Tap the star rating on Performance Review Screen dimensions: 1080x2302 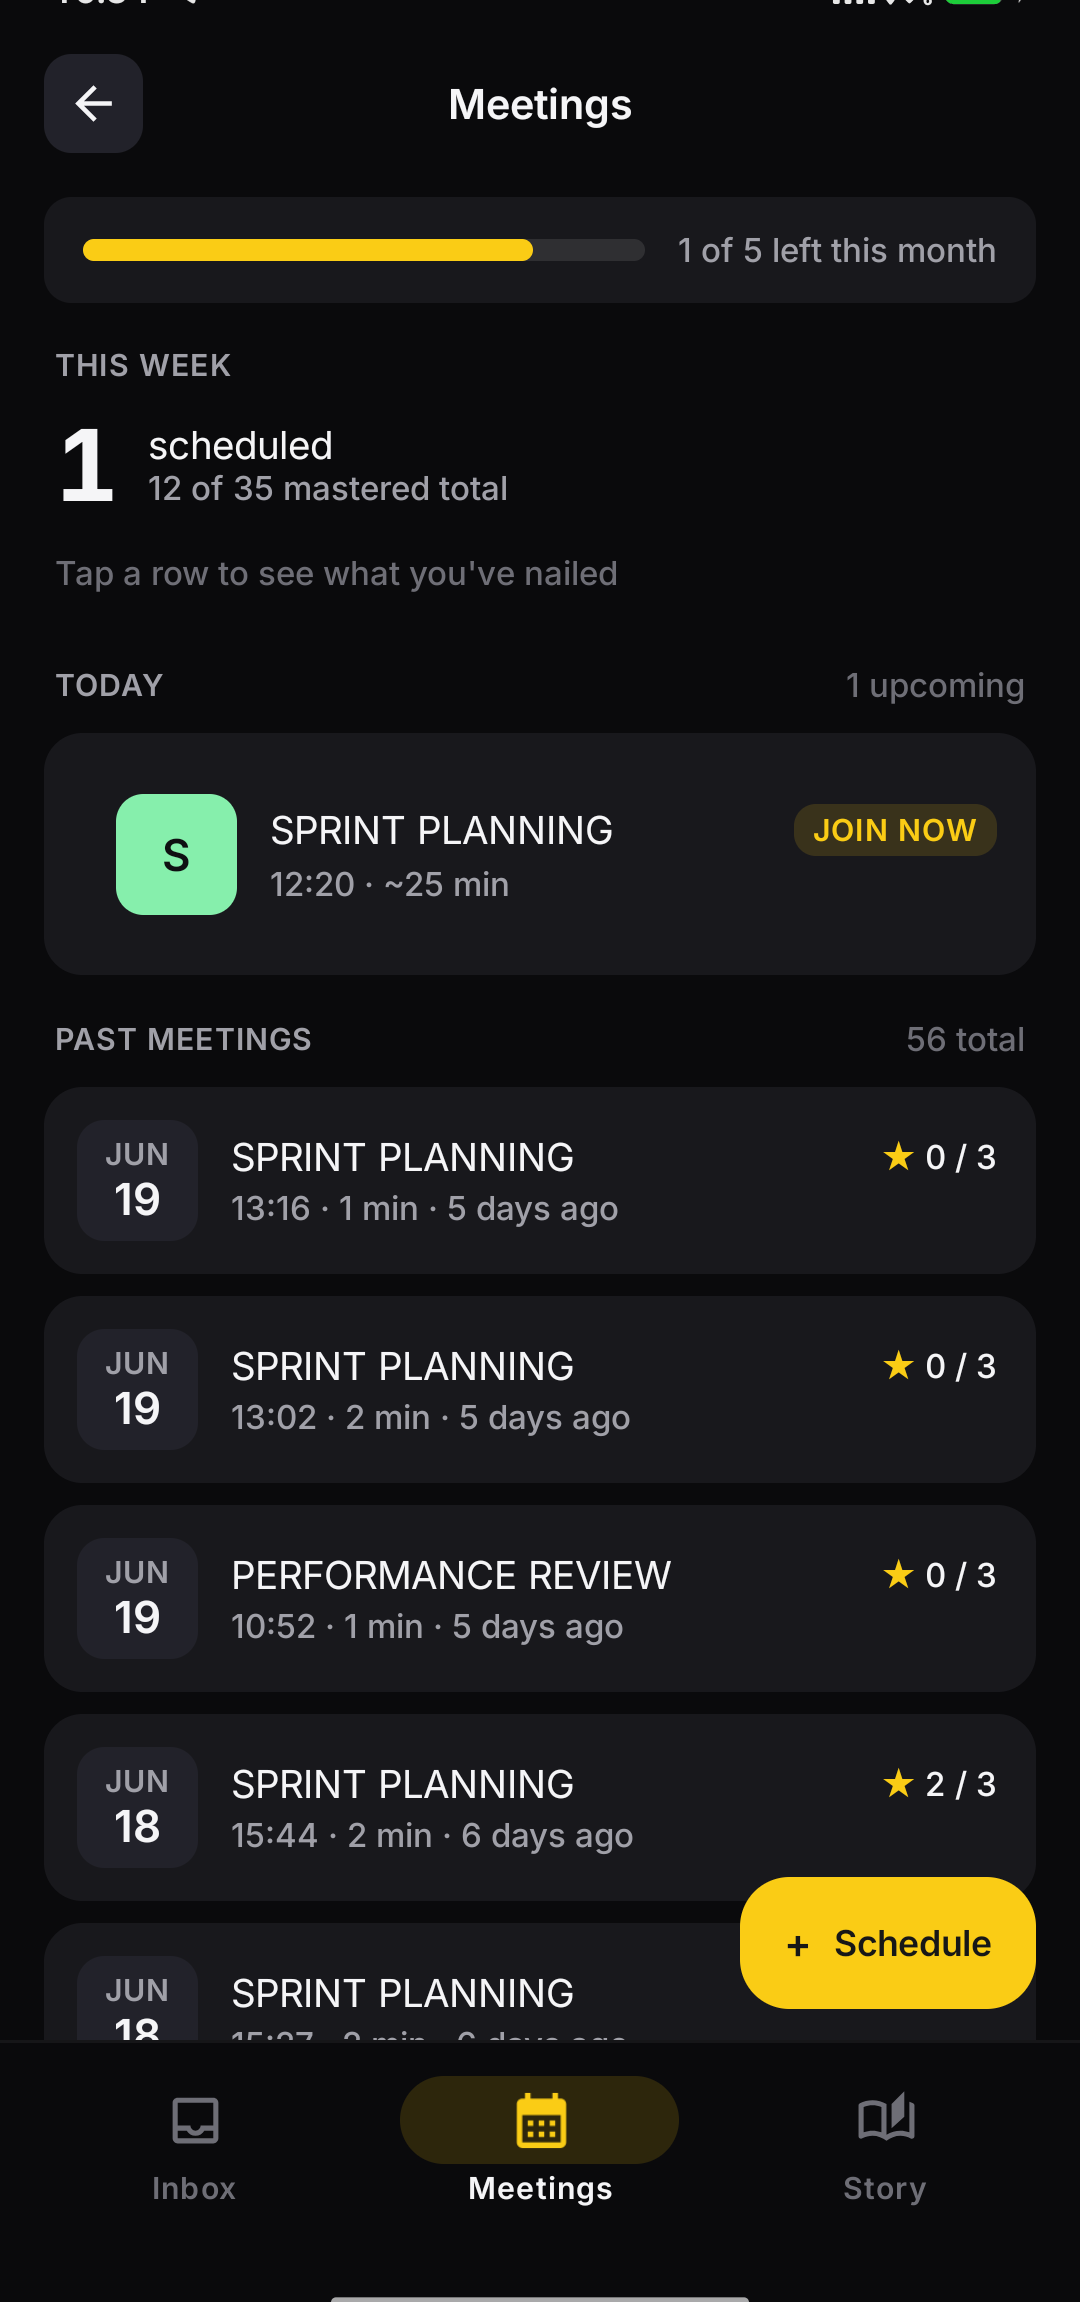(939, 1575)
